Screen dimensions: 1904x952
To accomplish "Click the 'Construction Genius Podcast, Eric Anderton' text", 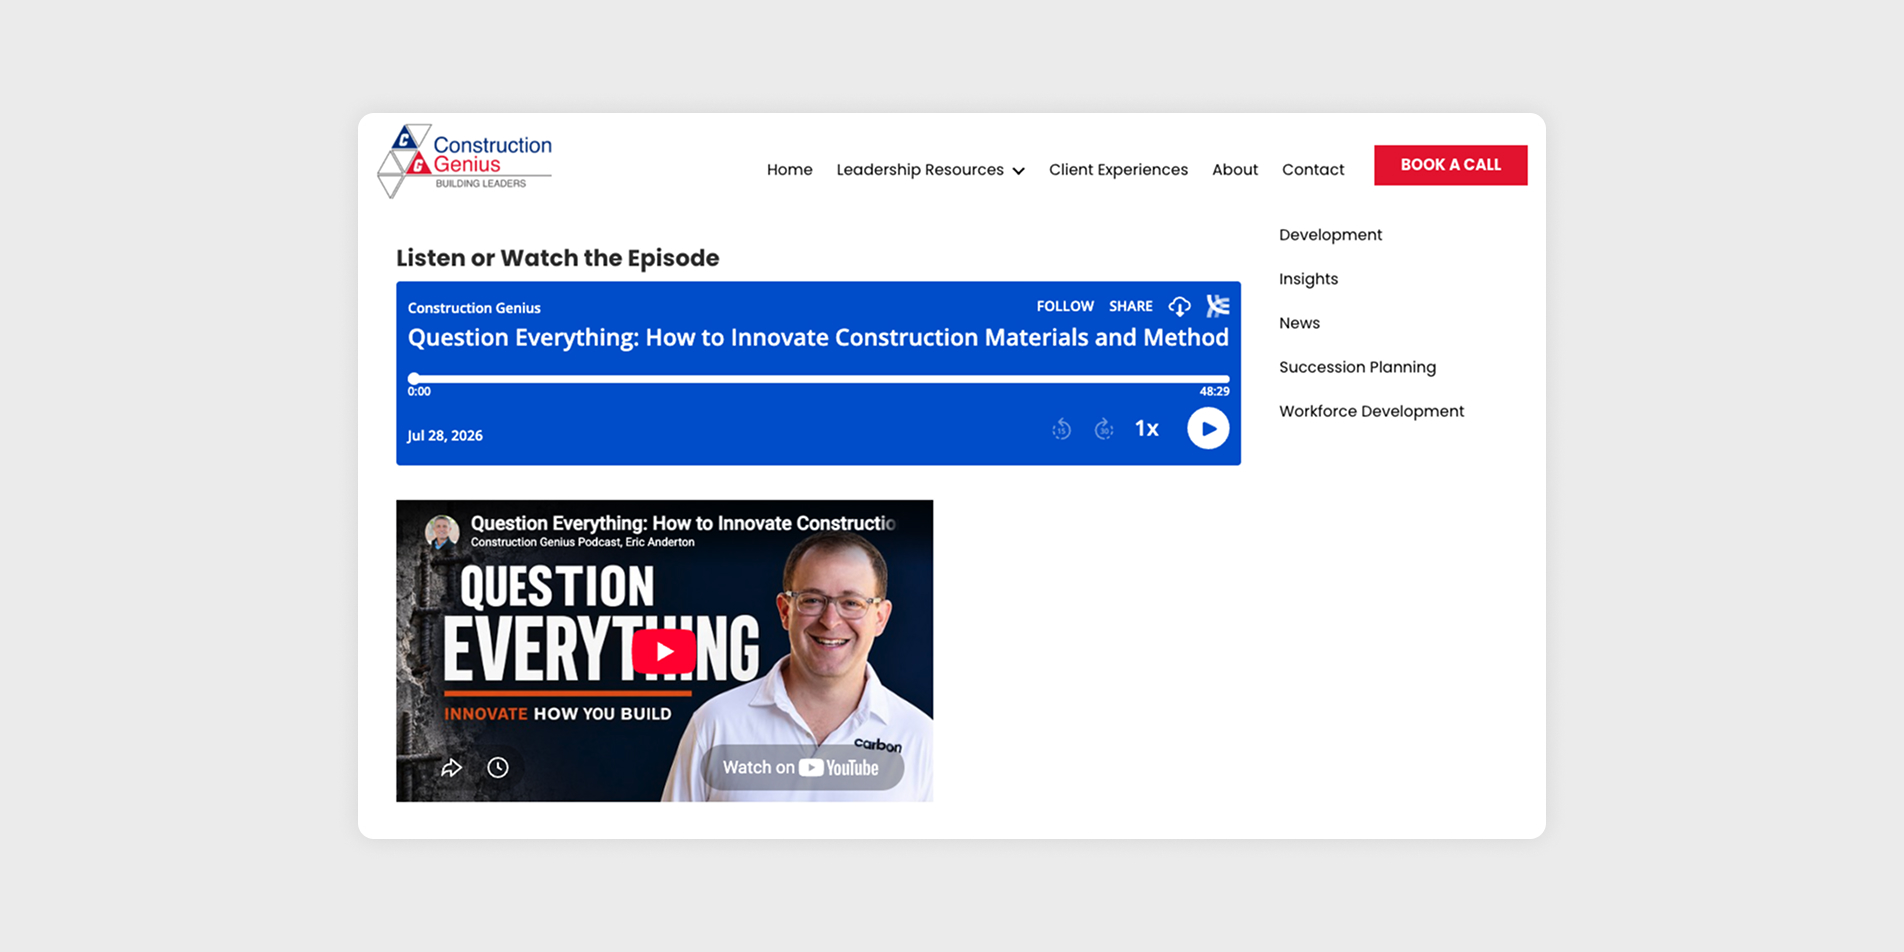I will (582, 542).
